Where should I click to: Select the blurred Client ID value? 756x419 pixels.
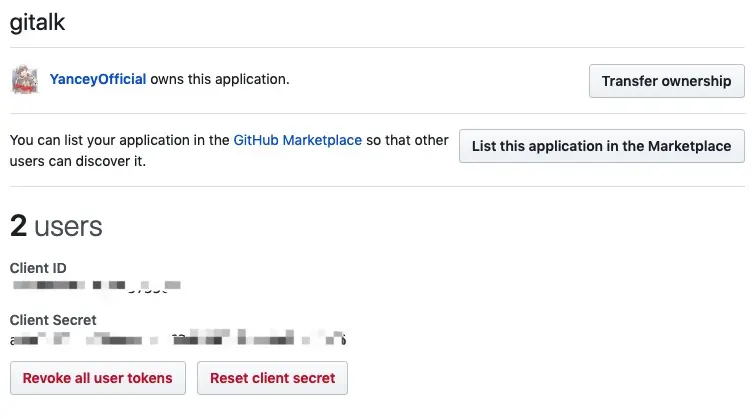click(96, 286)
